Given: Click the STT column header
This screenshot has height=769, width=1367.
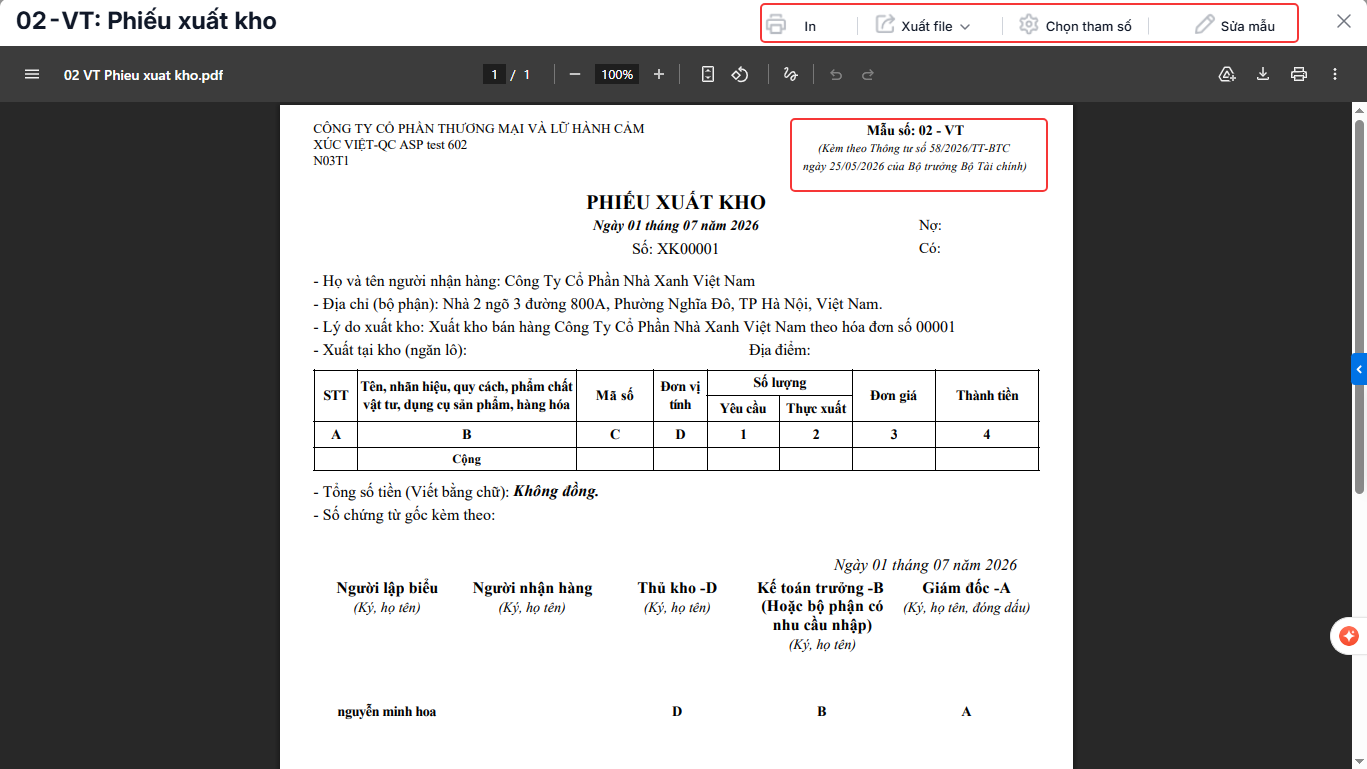Looking at the screenshot, I should pyautogui.click(x=336, y=395).
